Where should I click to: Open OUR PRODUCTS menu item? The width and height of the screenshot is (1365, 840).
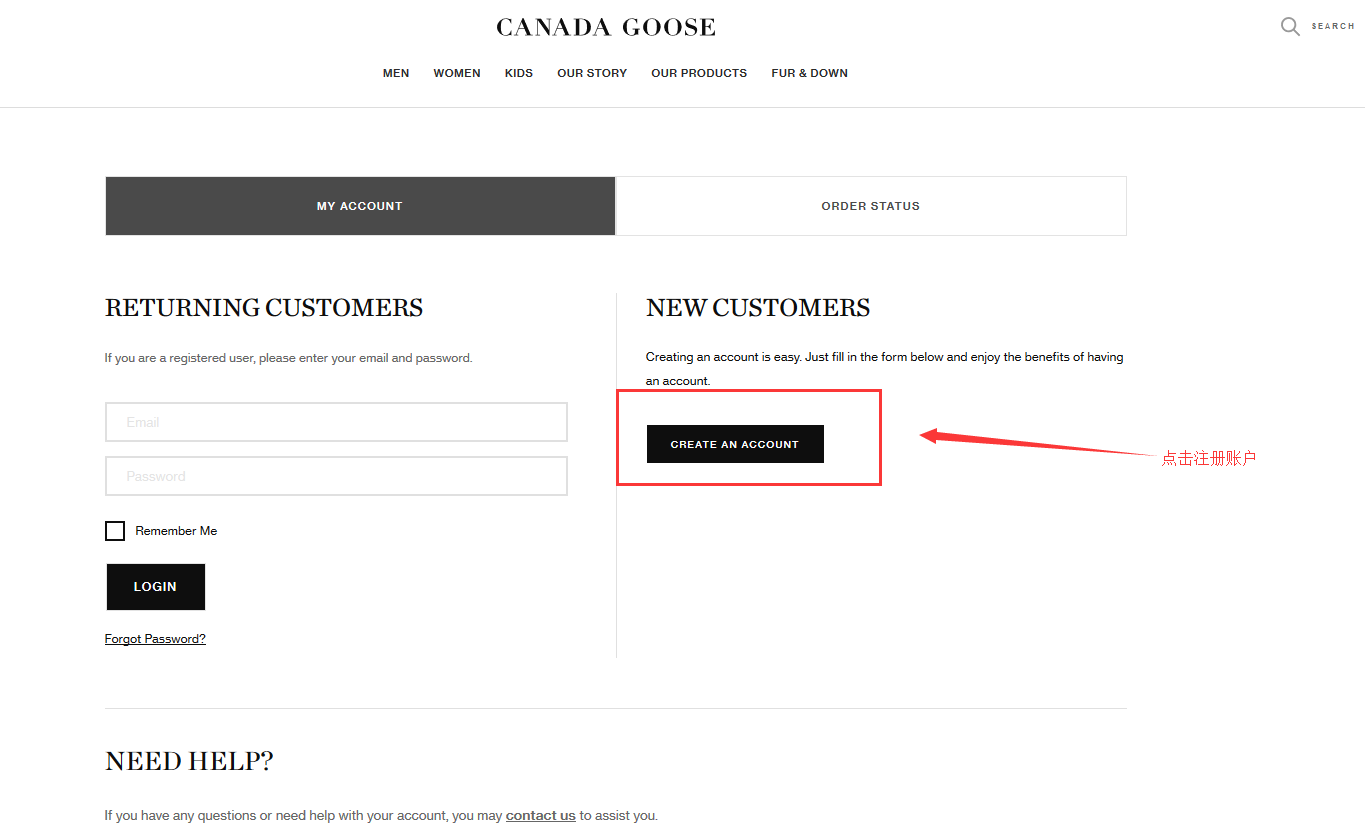[x=699, y=73]
